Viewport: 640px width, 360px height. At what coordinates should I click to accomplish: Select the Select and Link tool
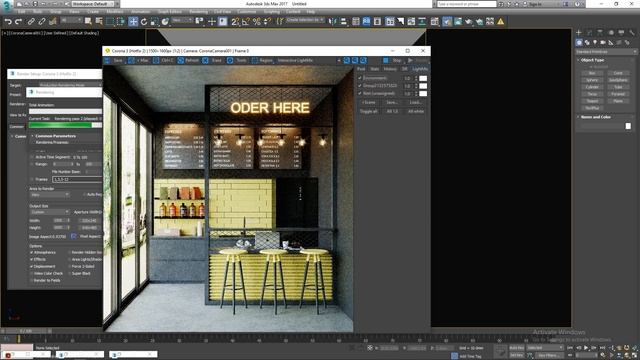(x=31, y=21)
